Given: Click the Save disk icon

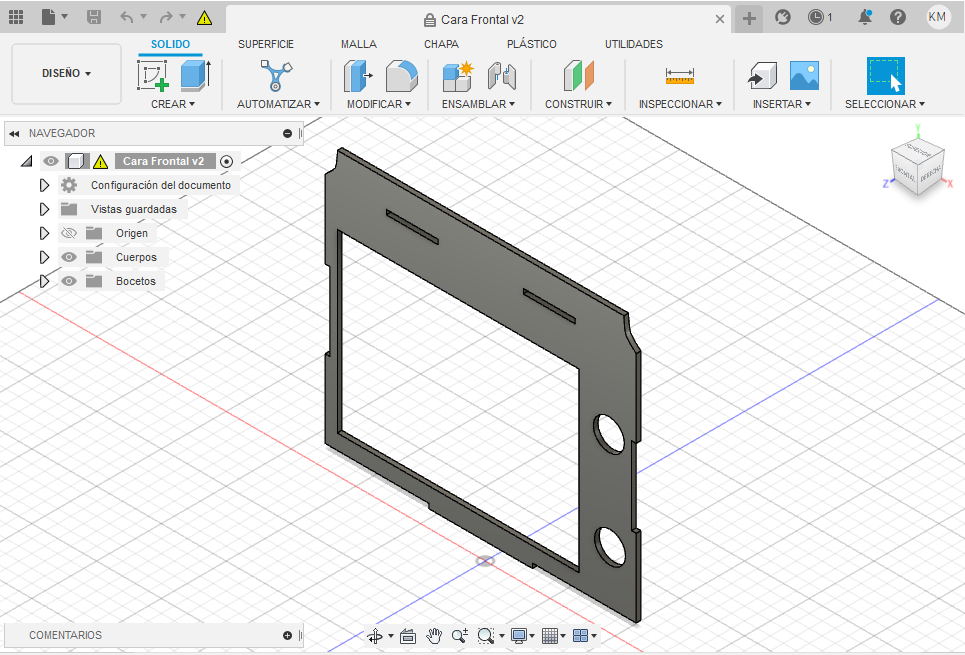Looking at the screenshot, I should pyautogui.click(x=94, y=17).
